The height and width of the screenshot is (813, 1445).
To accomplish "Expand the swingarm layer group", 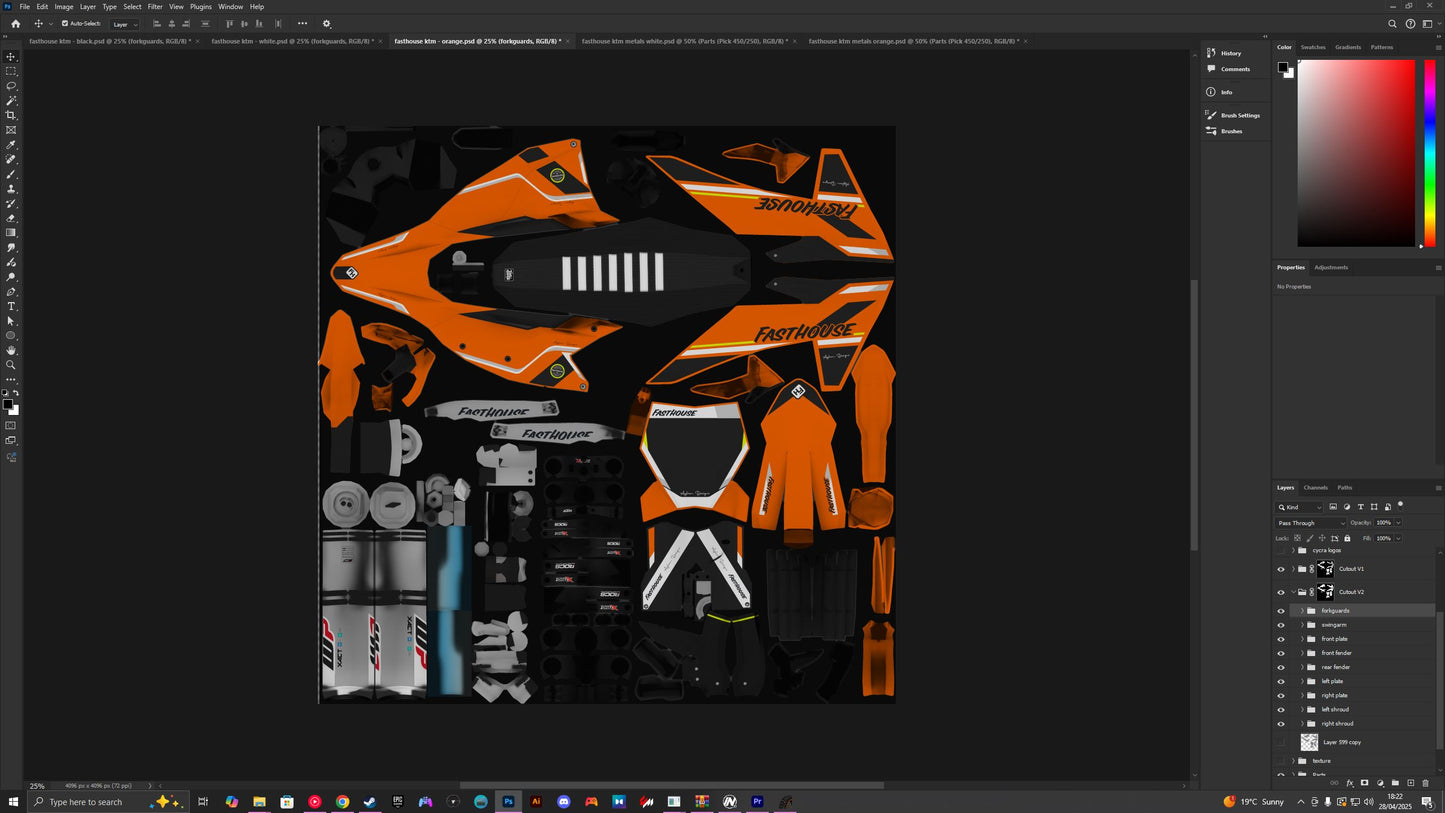I will [1302, 625].
